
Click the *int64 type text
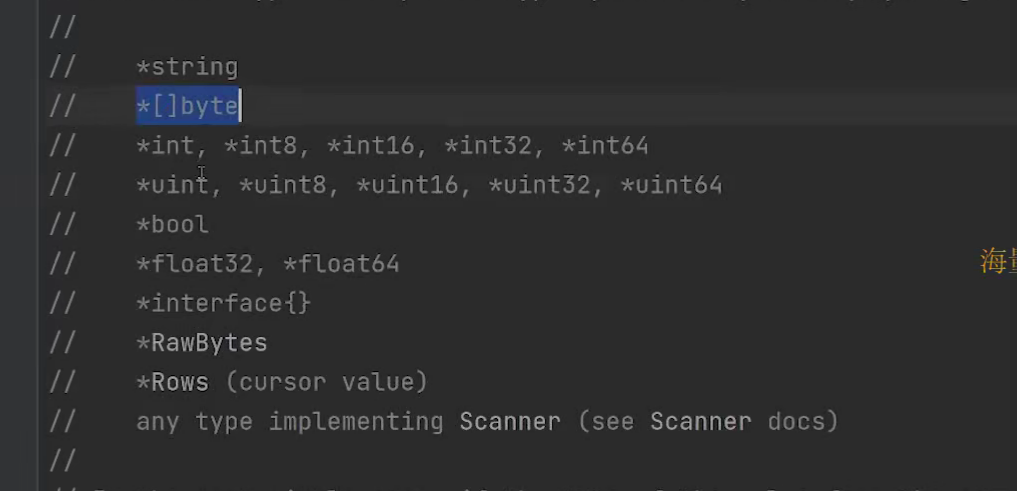605,145
